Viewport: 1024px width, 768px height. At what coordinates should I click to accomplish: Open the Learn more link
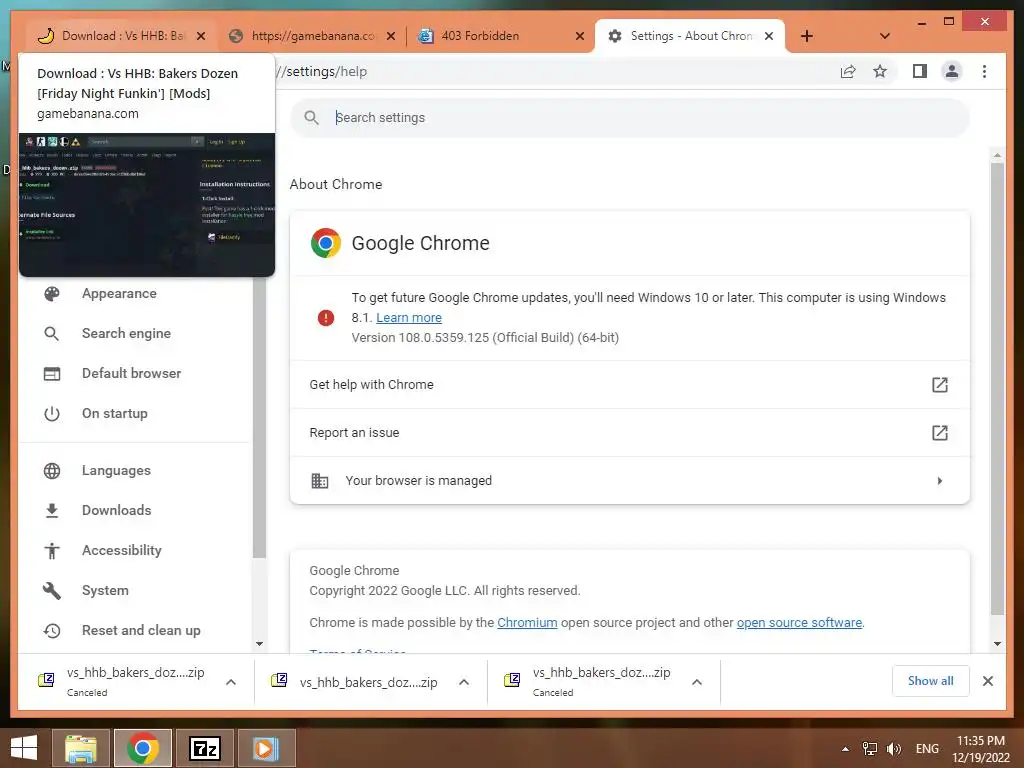pos(409,317)
